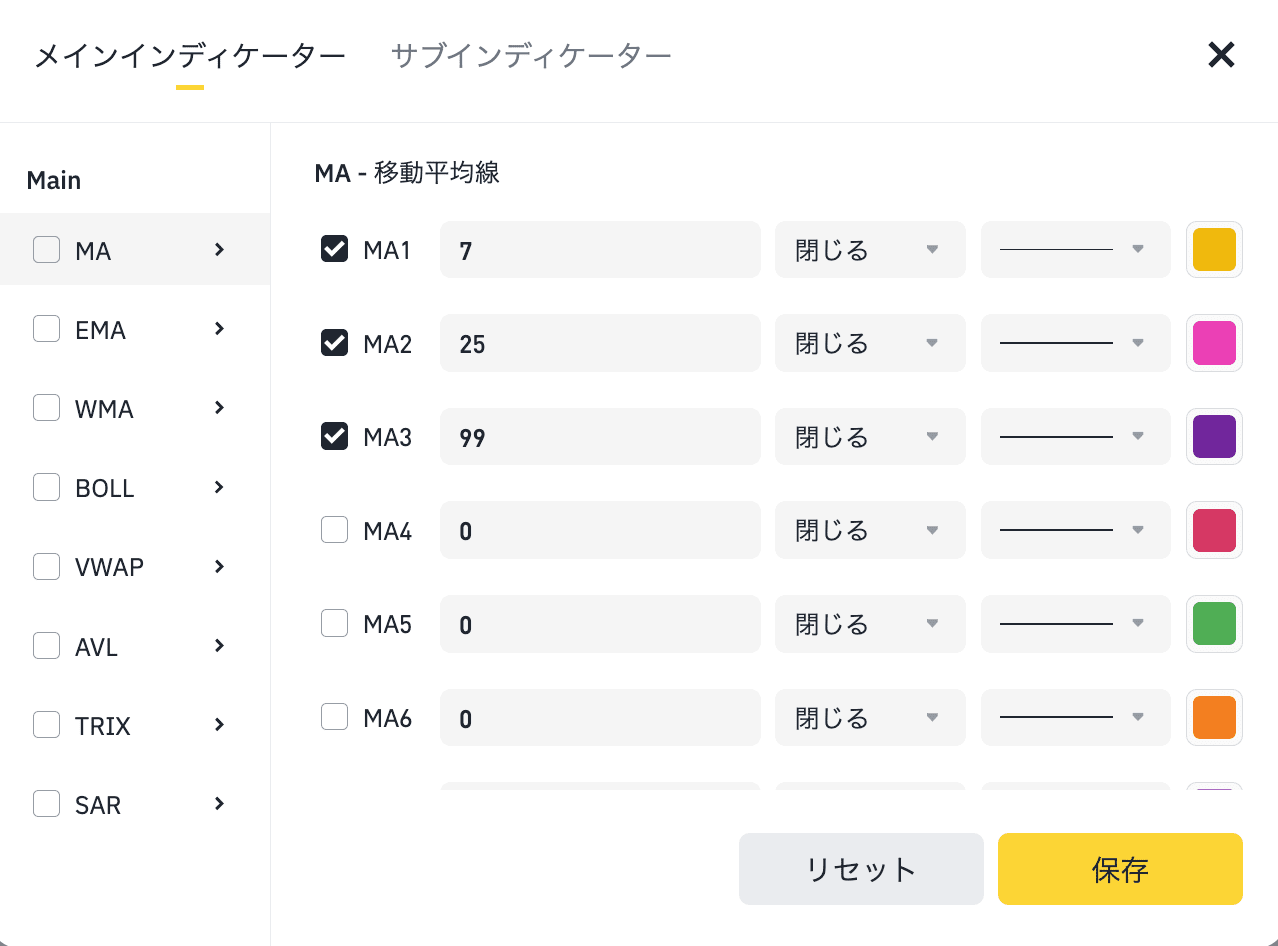Open the purple MA3 color swatch

tap(1214, 437)
